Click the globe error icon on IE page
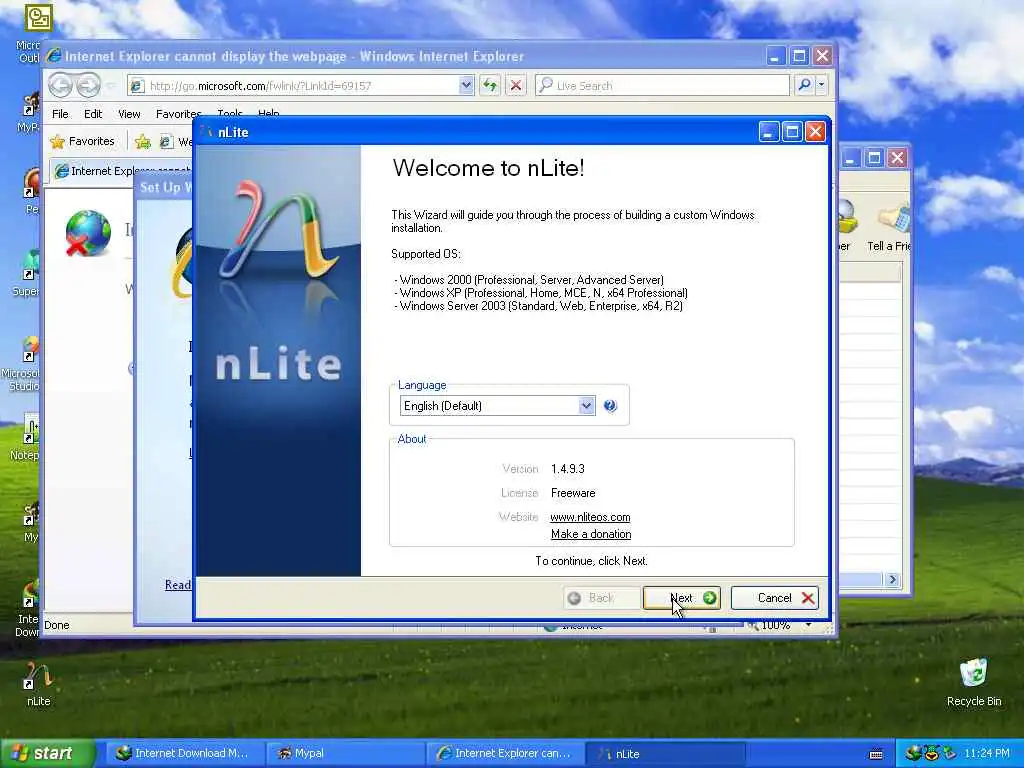Image resolution: width=1024 pixels, height=768 pixels. pos(88,233)
